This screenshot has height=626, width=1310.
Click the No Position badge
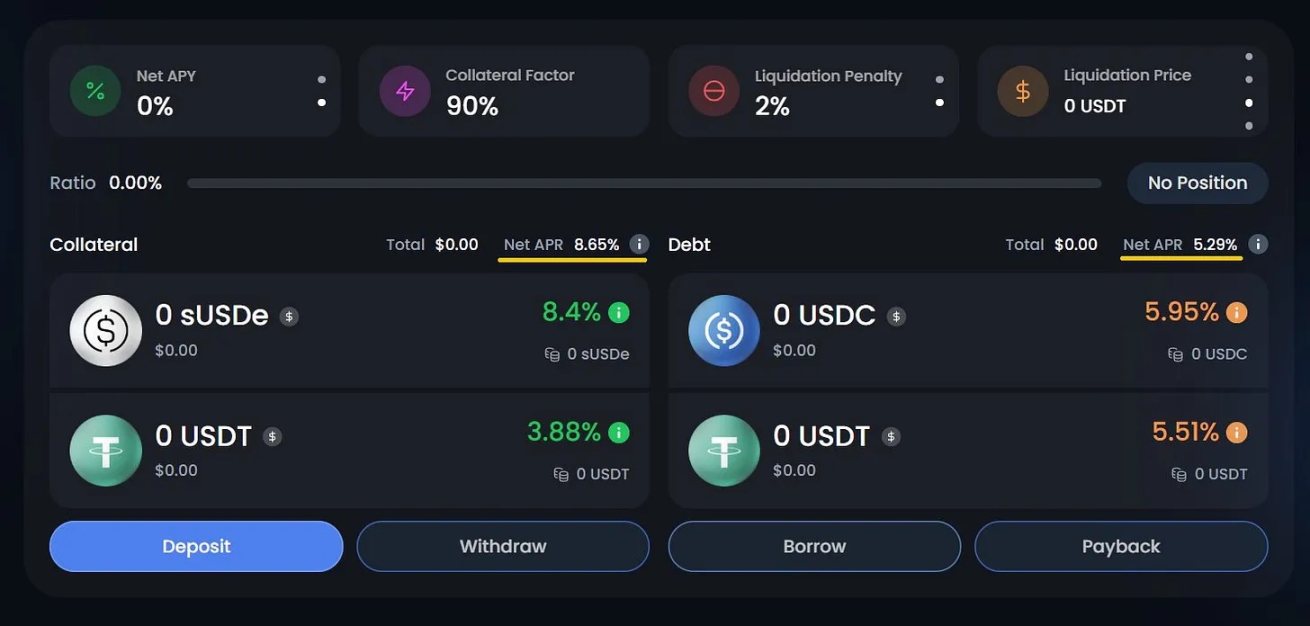pyautogui.click(x=1197, y=182)
